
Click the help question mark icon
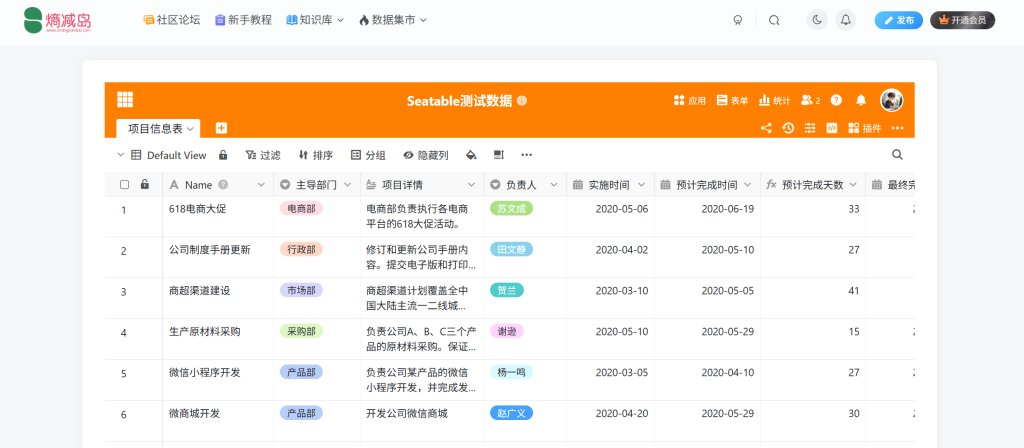(836, 100)
